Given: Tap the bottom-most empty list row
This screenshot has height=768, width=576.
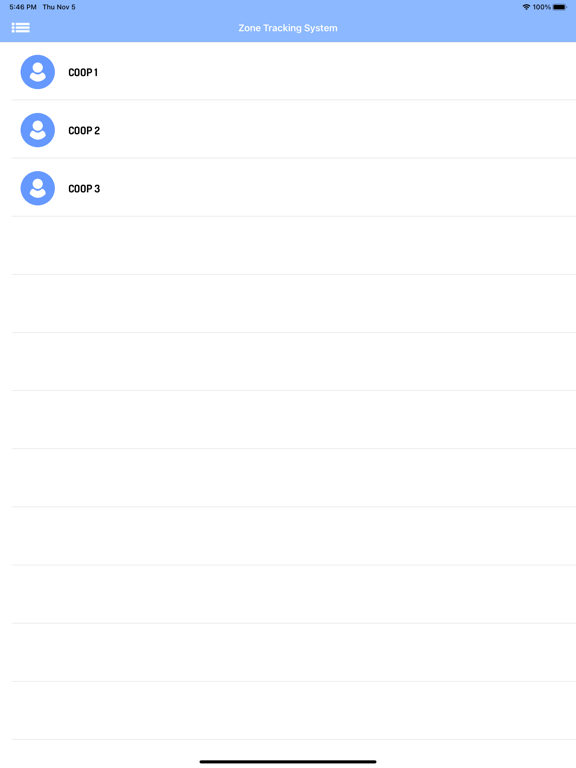Looking at the screenshot, I should point(294,711).
